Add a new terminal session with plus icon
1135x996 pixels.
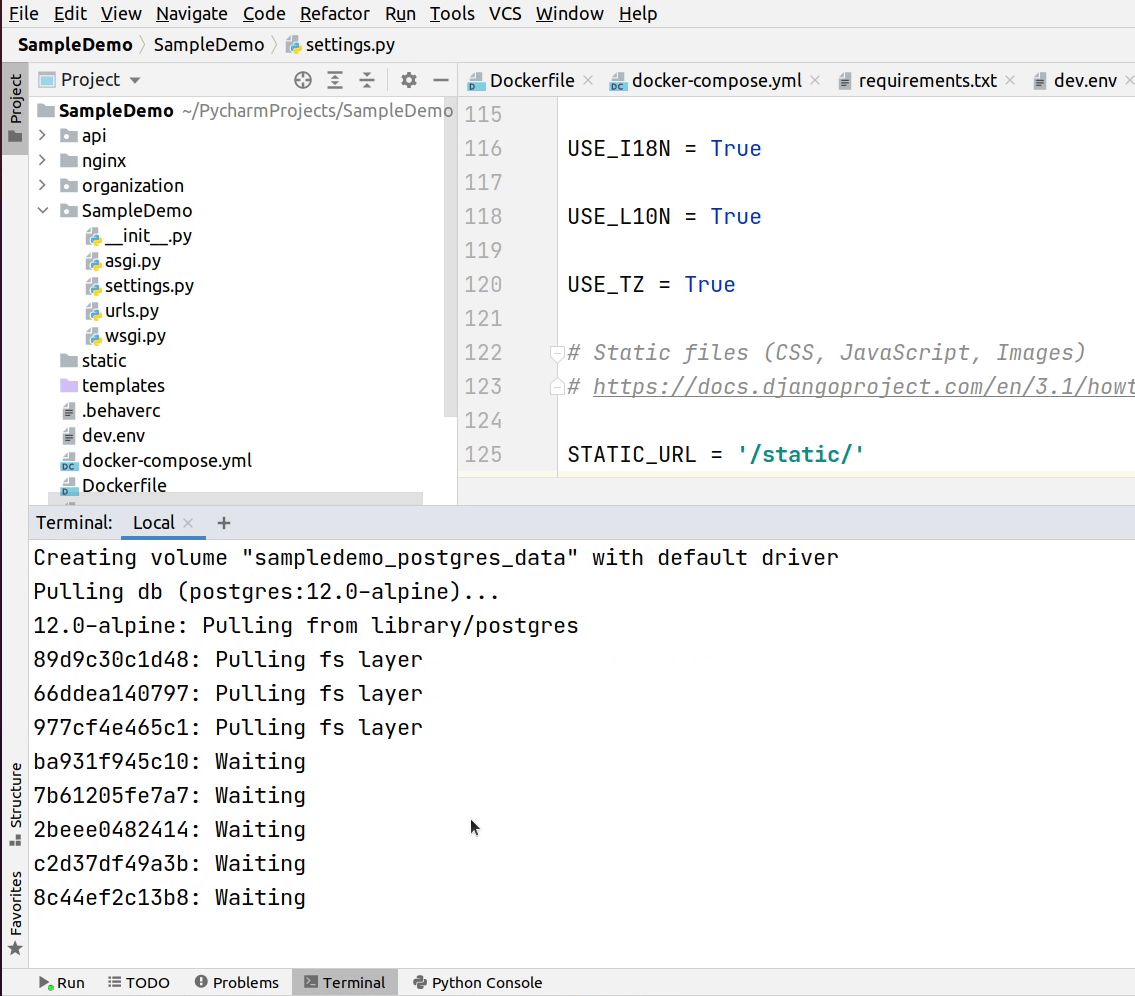pos(224,523)
